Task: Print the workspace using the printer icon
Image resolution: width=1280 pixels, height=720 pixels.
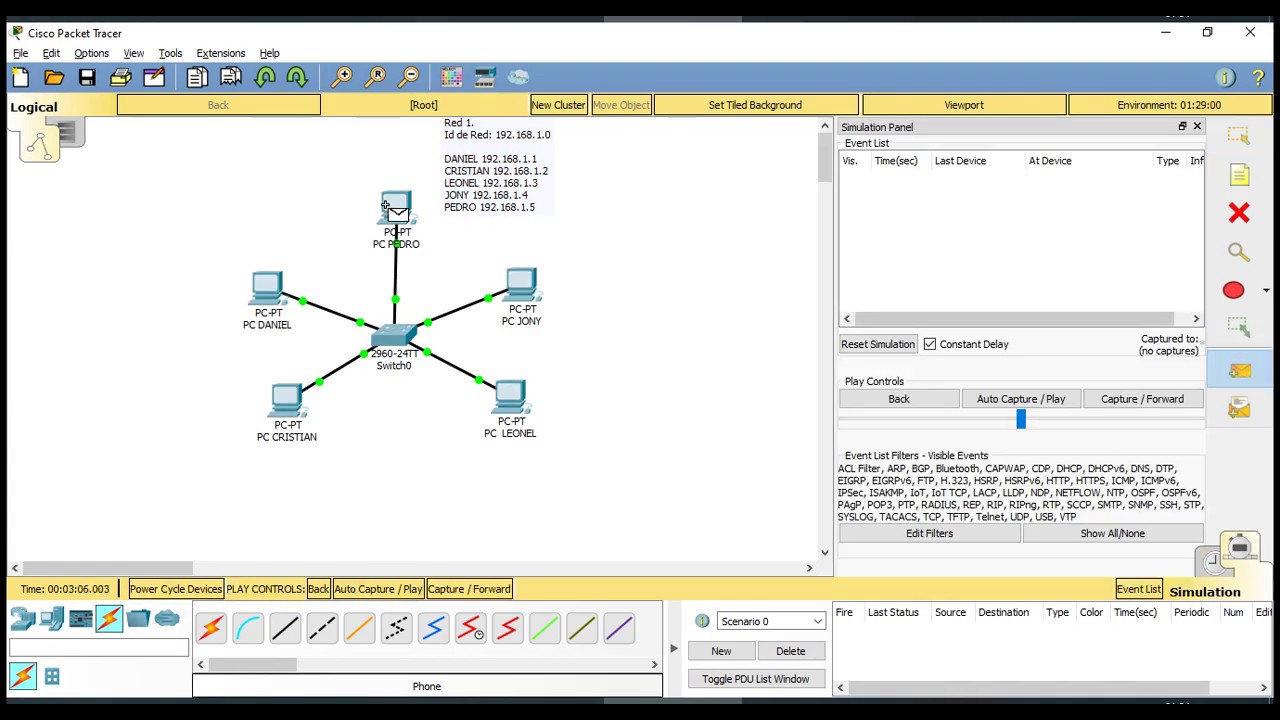Action: pos(120,77)
